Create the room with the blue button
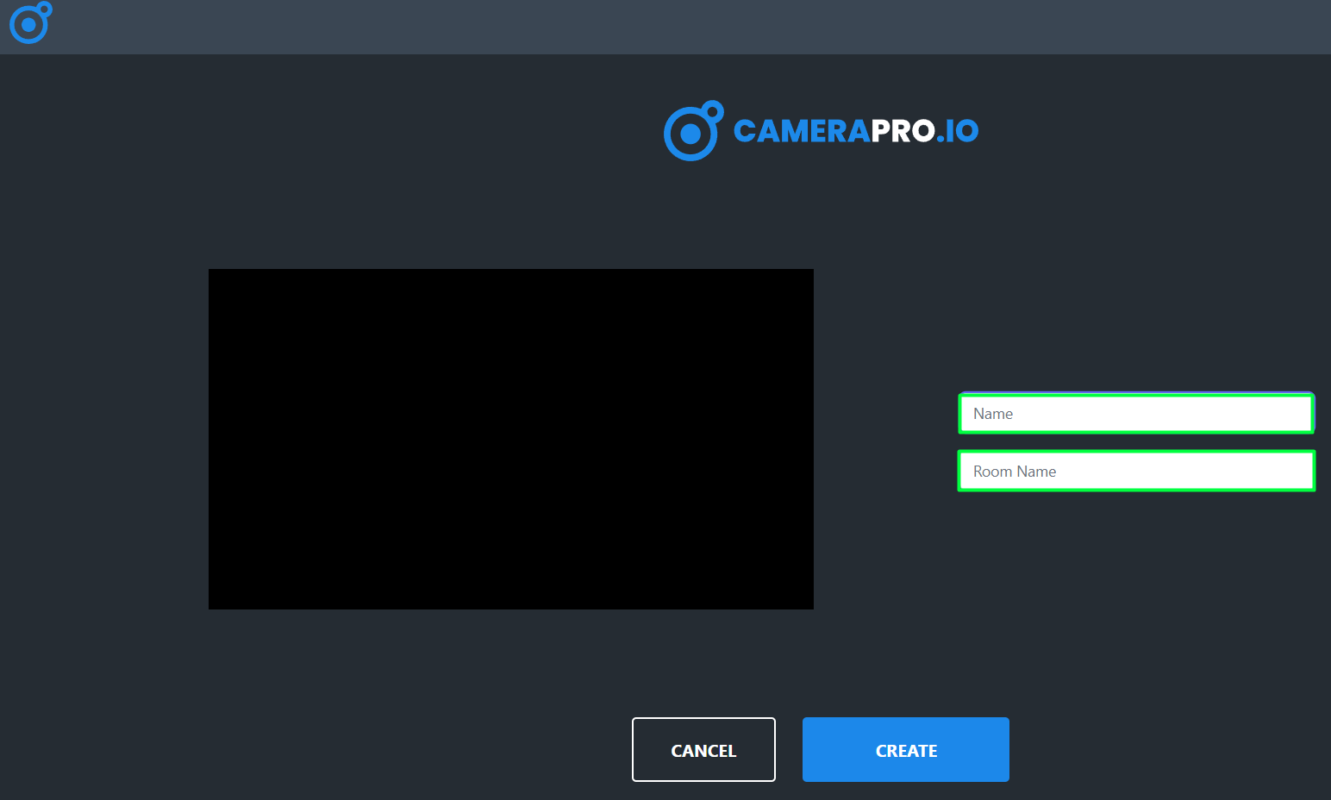The height and width of the screenshot is (800, 1331). coord(905,750)
